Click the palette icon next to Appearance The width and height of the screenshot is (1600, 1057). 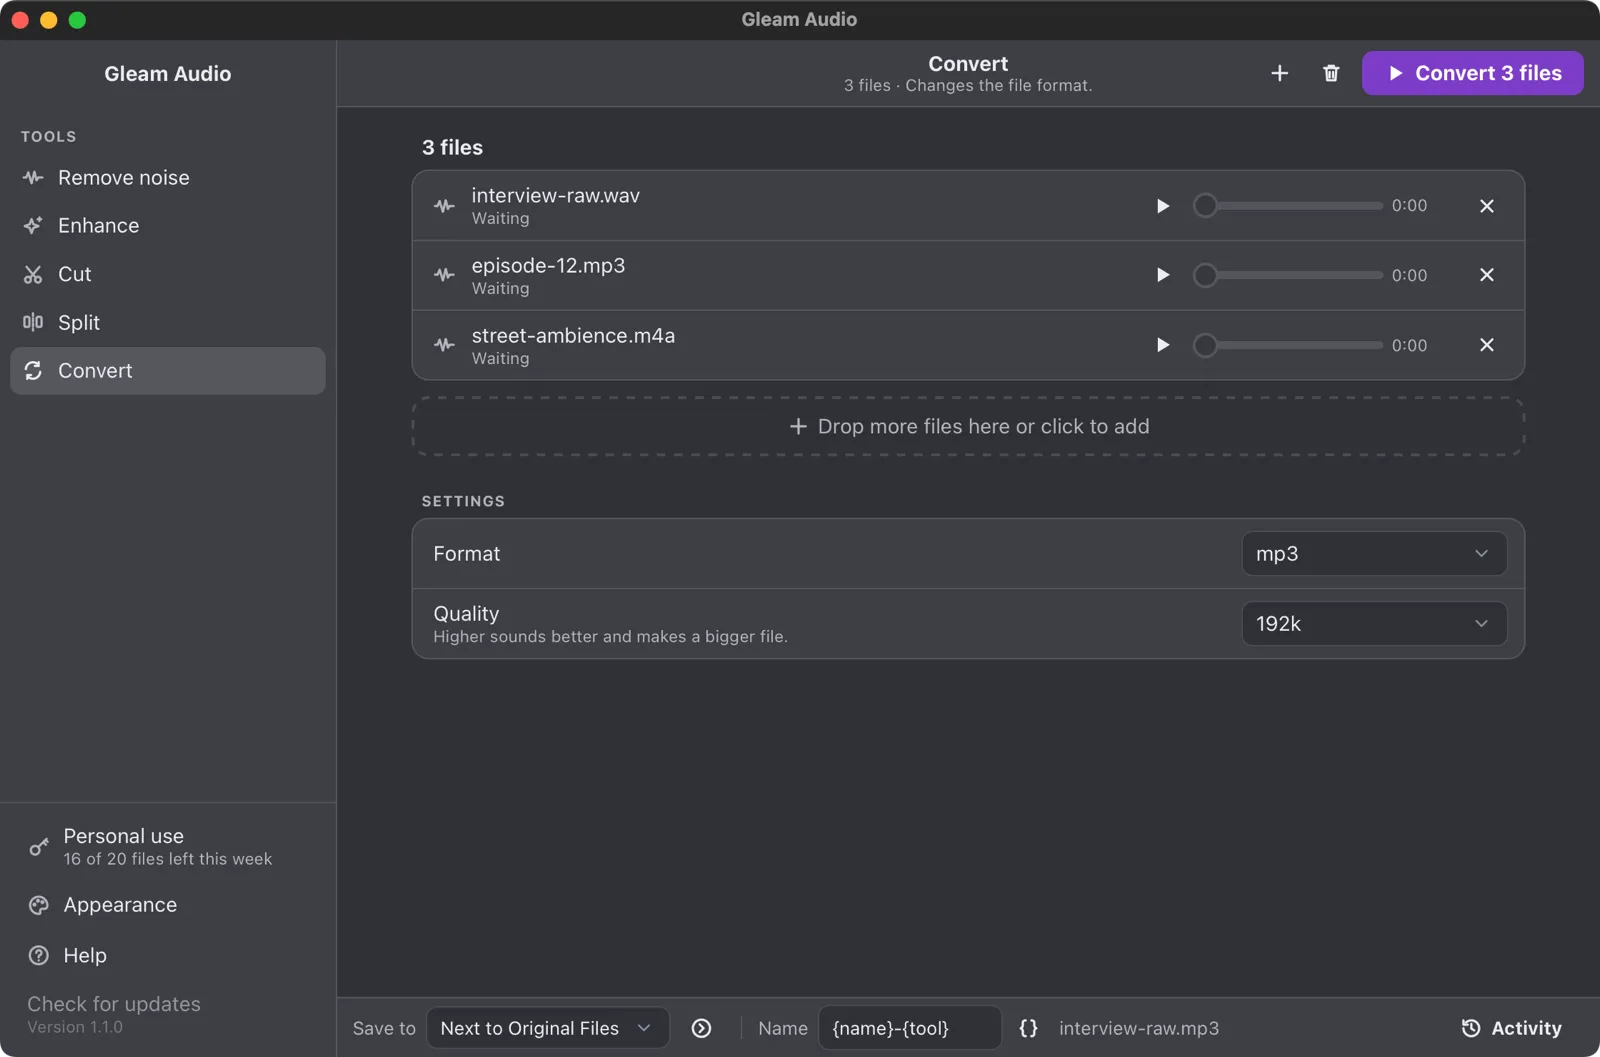[39, 905]
